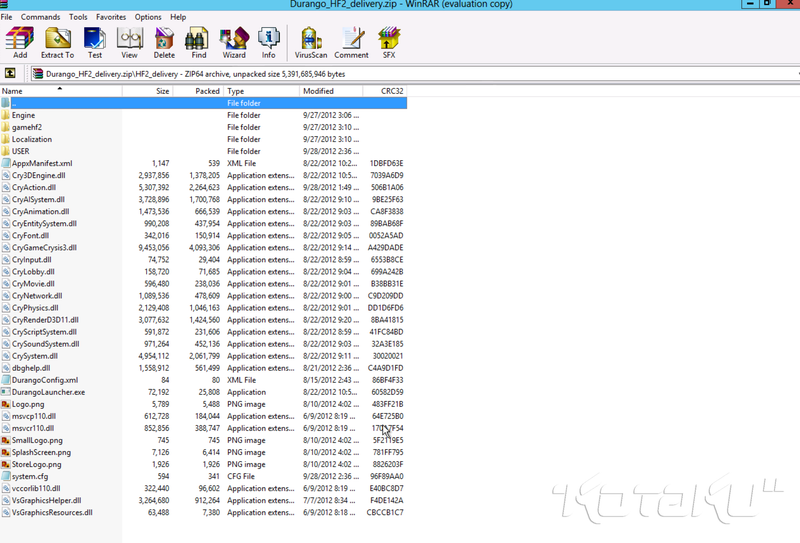Select CryAnimation.dll file name
This screenshot has width=800, height=543.
tap(40, 211)
